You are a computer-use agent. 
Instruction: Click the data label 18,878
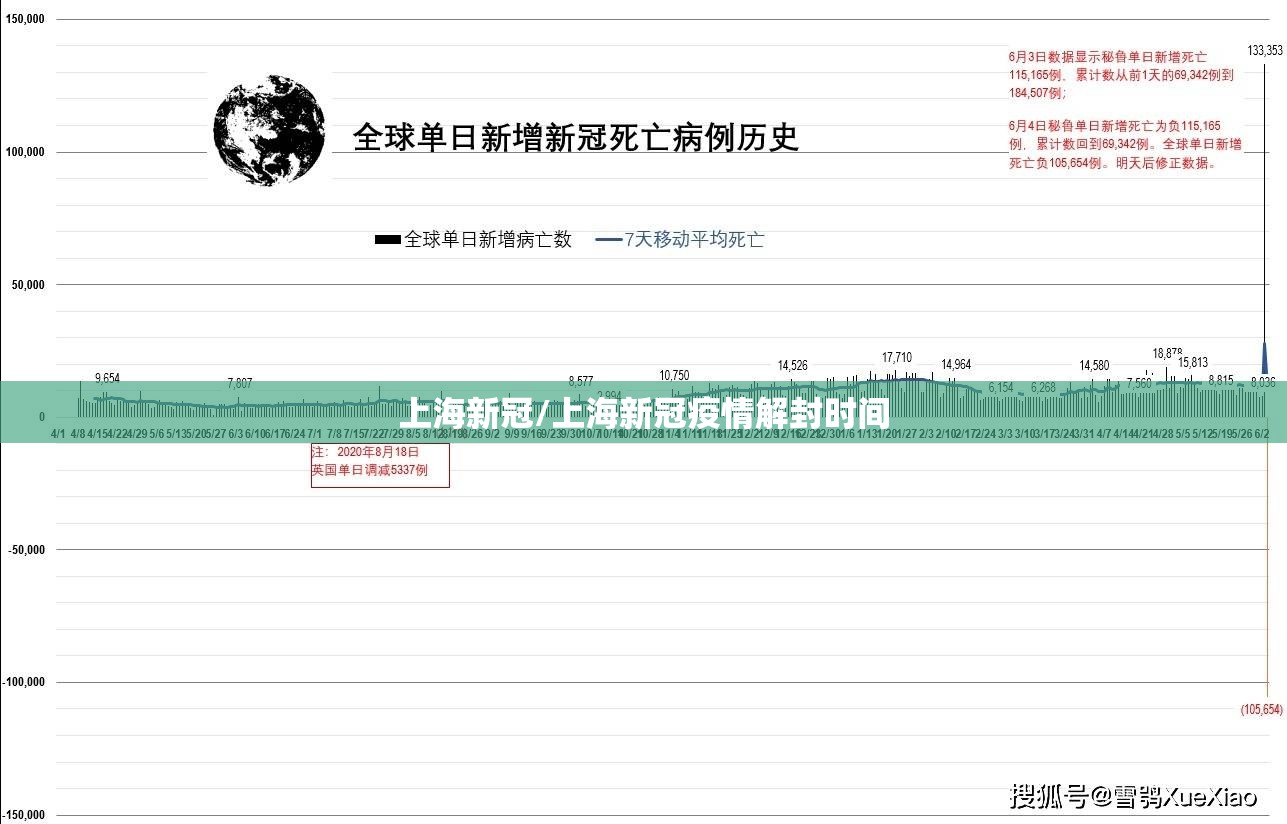(1167, 353)
